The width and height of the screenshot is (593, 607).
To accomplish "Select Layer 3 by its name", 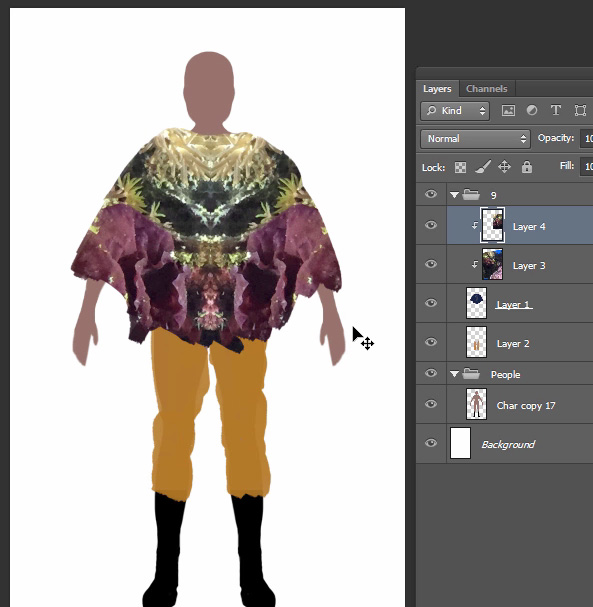I will [529, 266].
